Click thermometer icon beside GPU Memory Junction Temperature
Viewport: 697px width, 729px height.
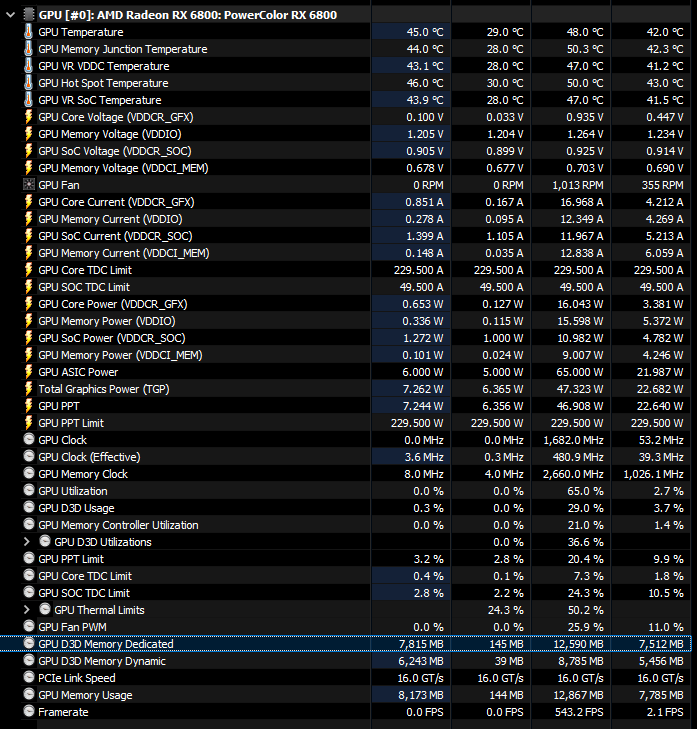coord(29,49)
